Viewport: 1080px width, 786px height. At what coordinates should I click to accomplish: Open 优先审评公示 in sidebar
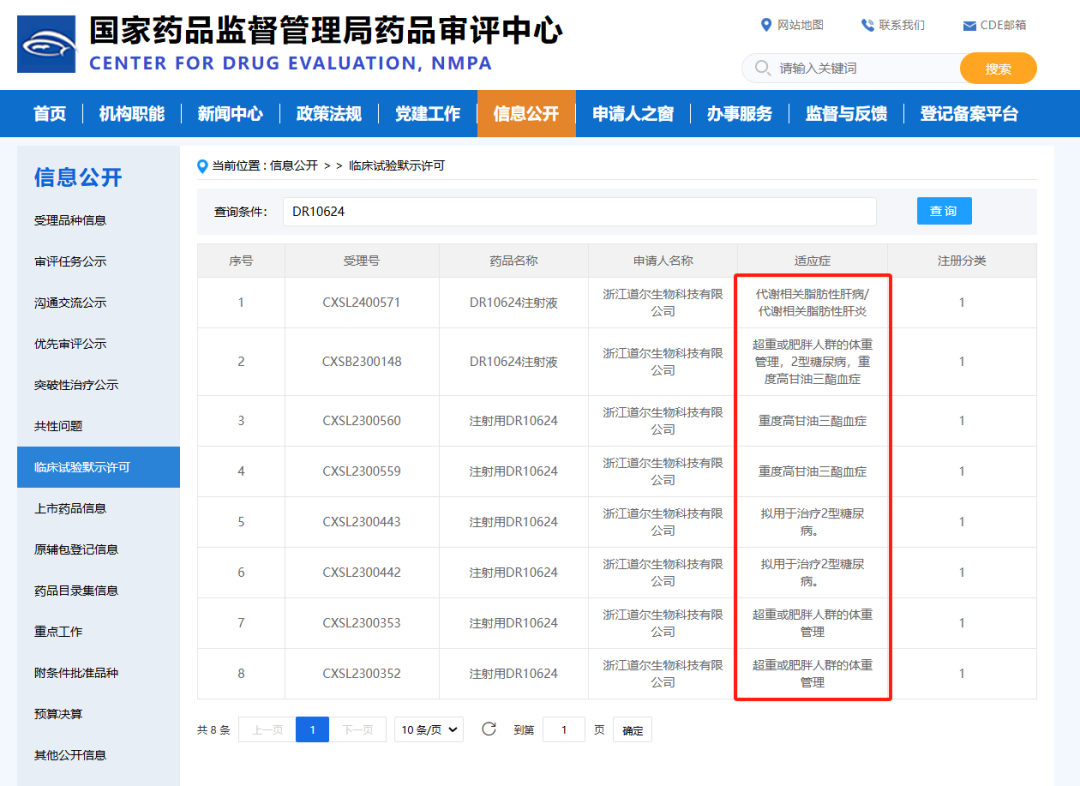tap(70, 344)
